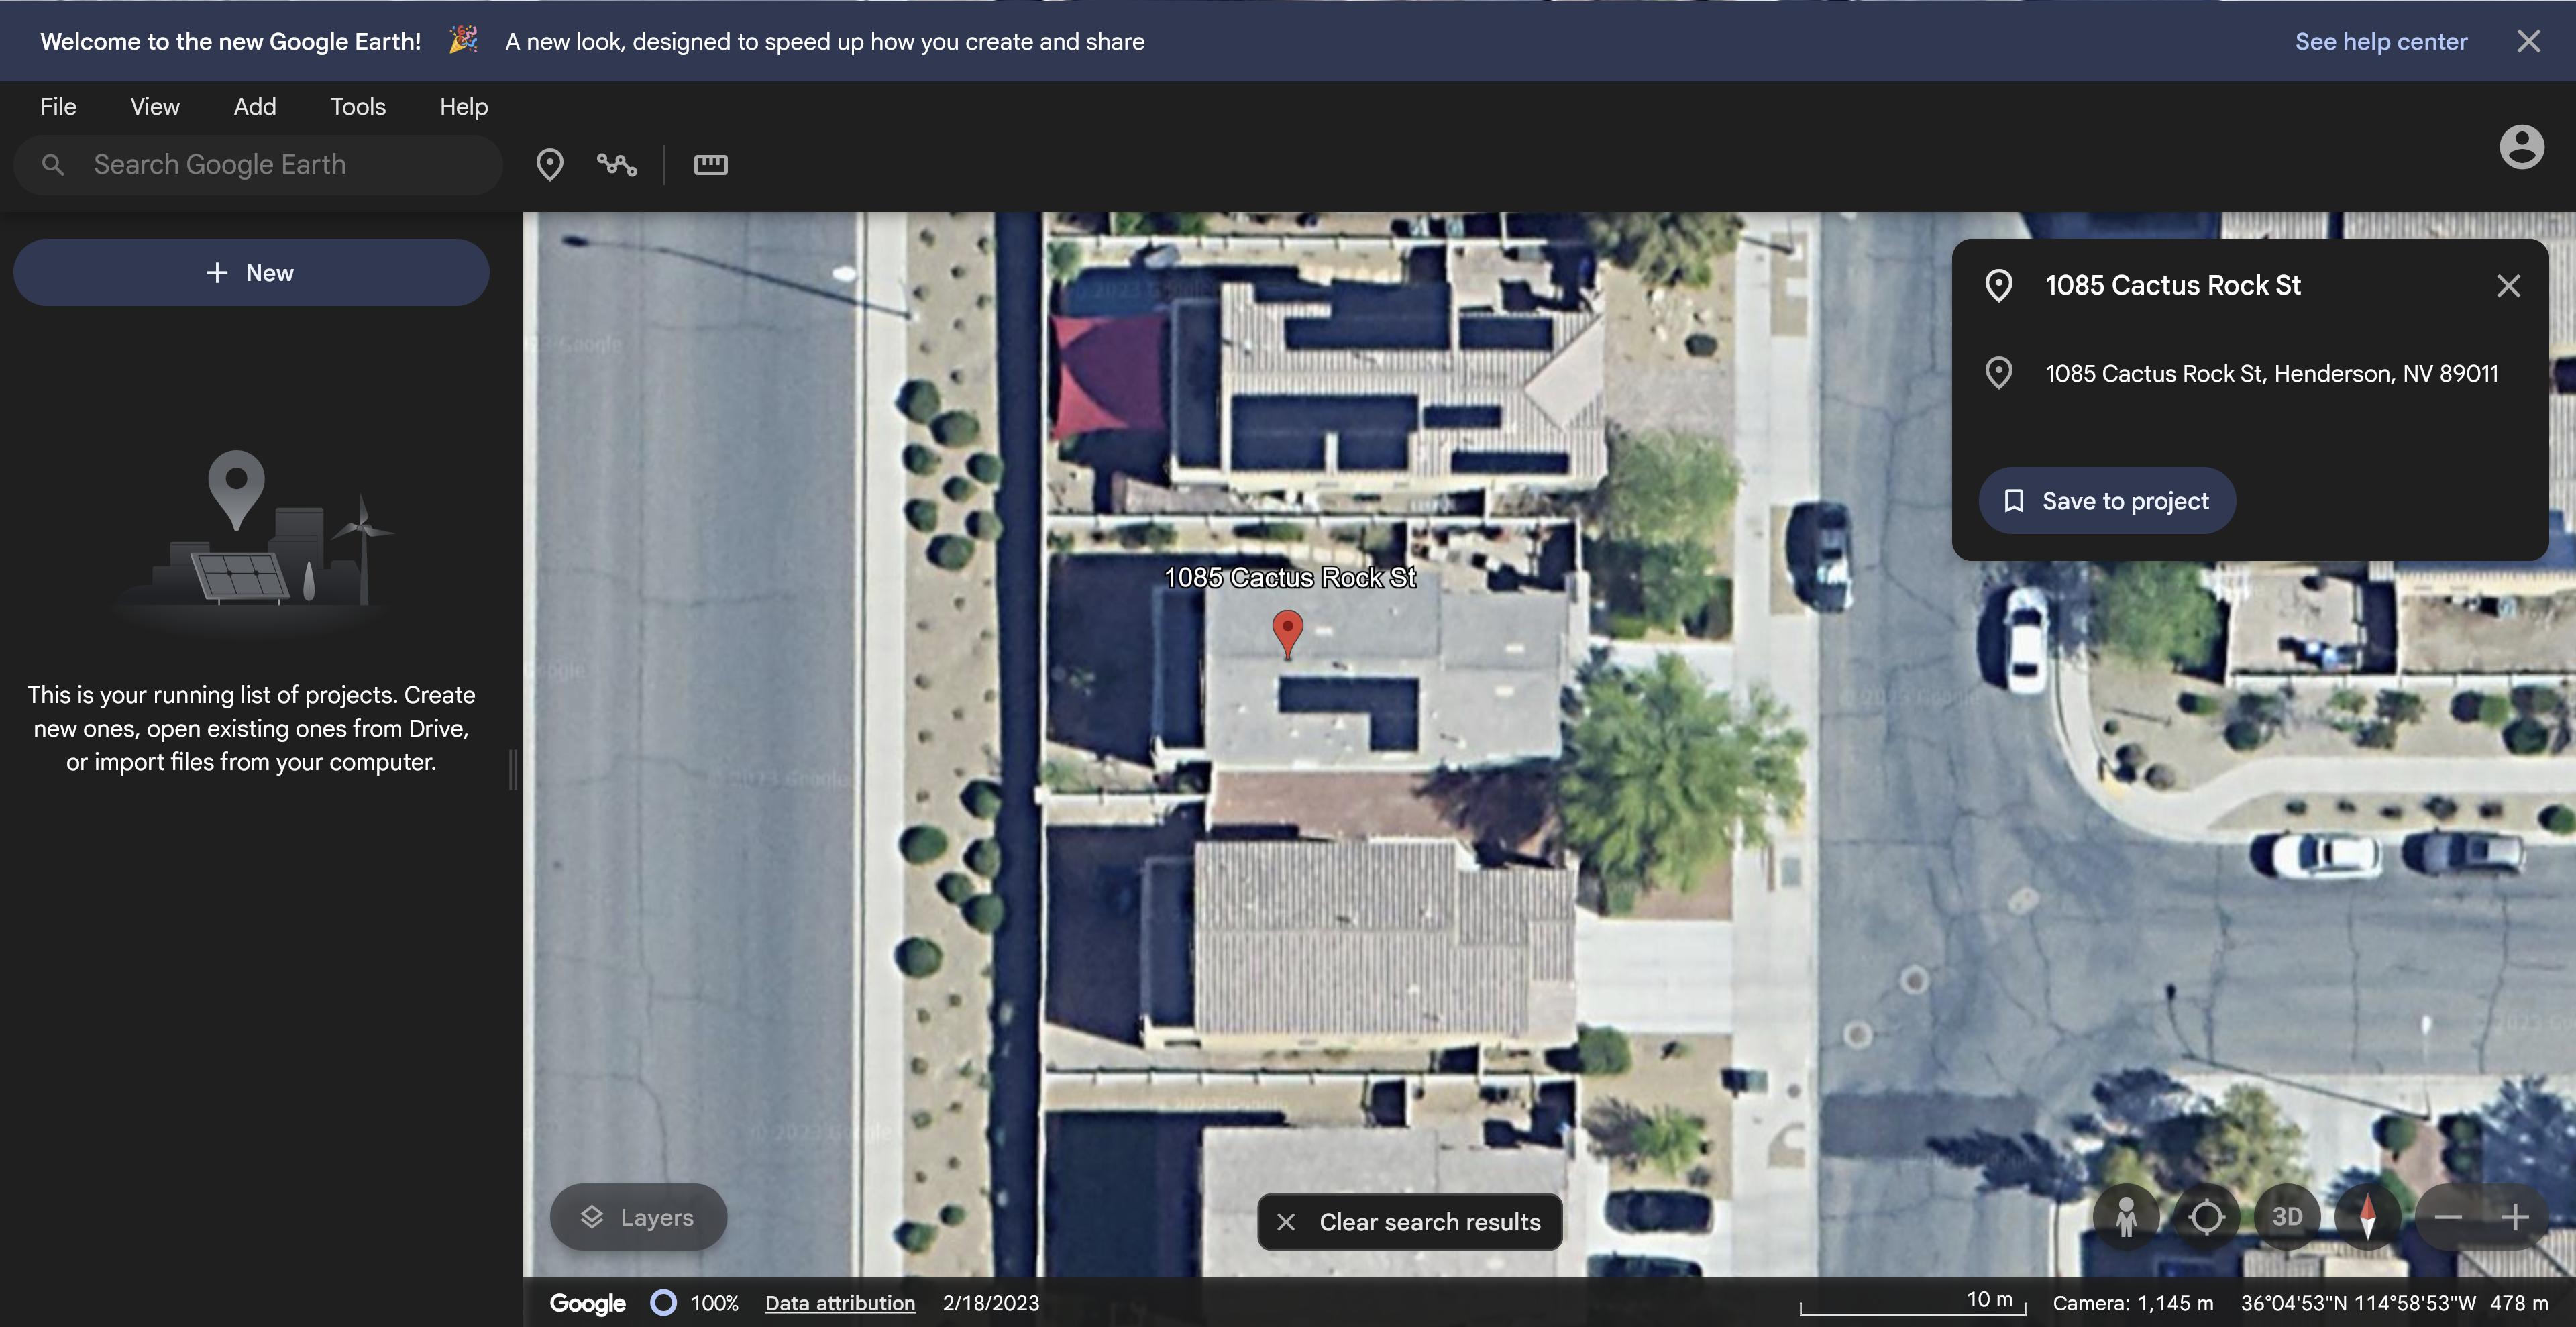Select the draw path or polygon tool
This screenshot has width=2576, height=1327.
tap(617, 164)
